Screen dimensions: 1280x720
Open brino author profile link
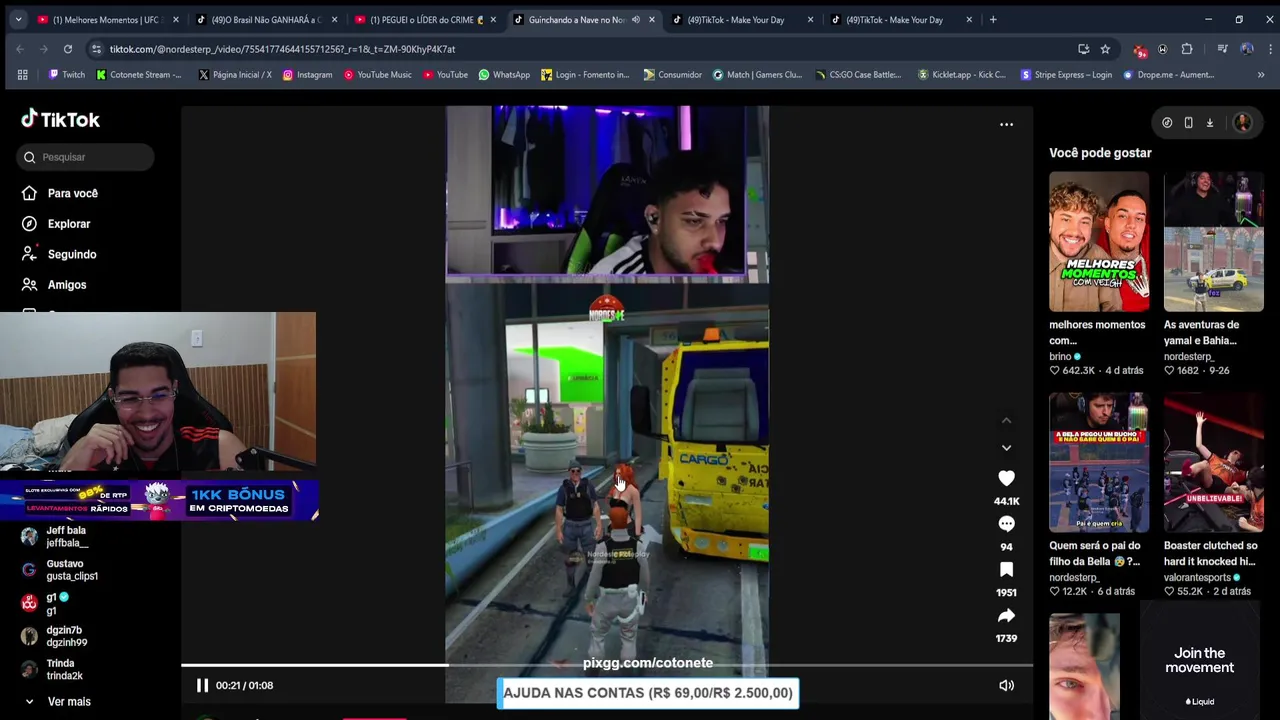click(1060, 356)
